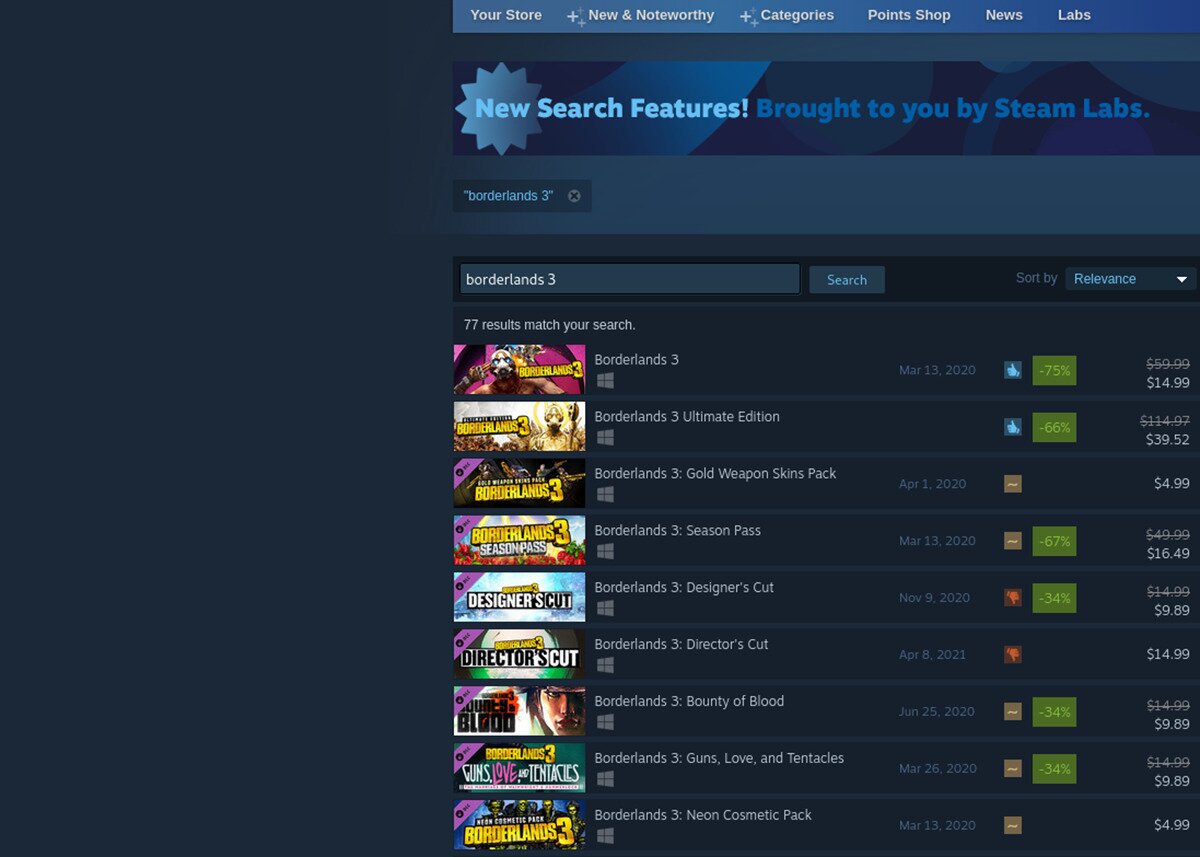Open Borderlands 3 Ultimate Edition thumbnail
This screenshot has height=857, width=1200.
[x=519, y=427]
